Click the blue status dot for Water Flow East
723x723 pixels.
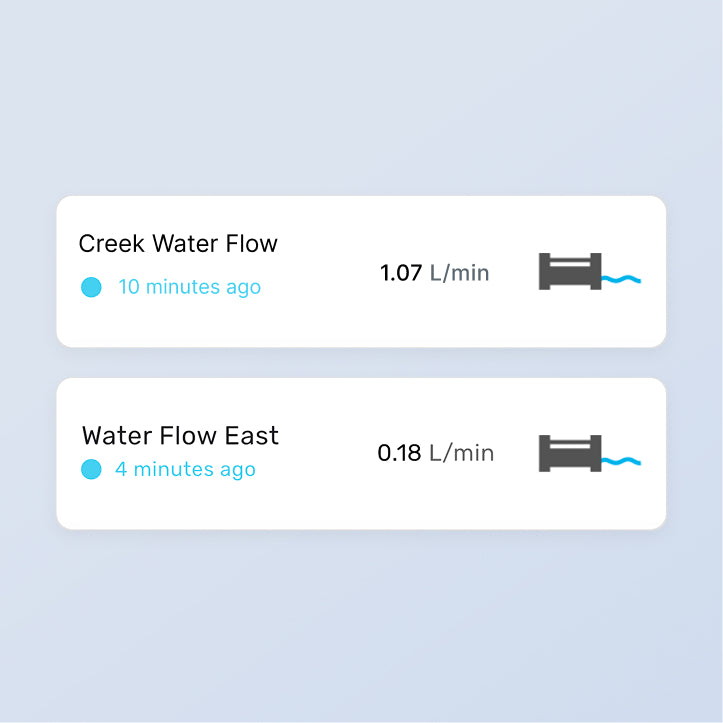91,469
